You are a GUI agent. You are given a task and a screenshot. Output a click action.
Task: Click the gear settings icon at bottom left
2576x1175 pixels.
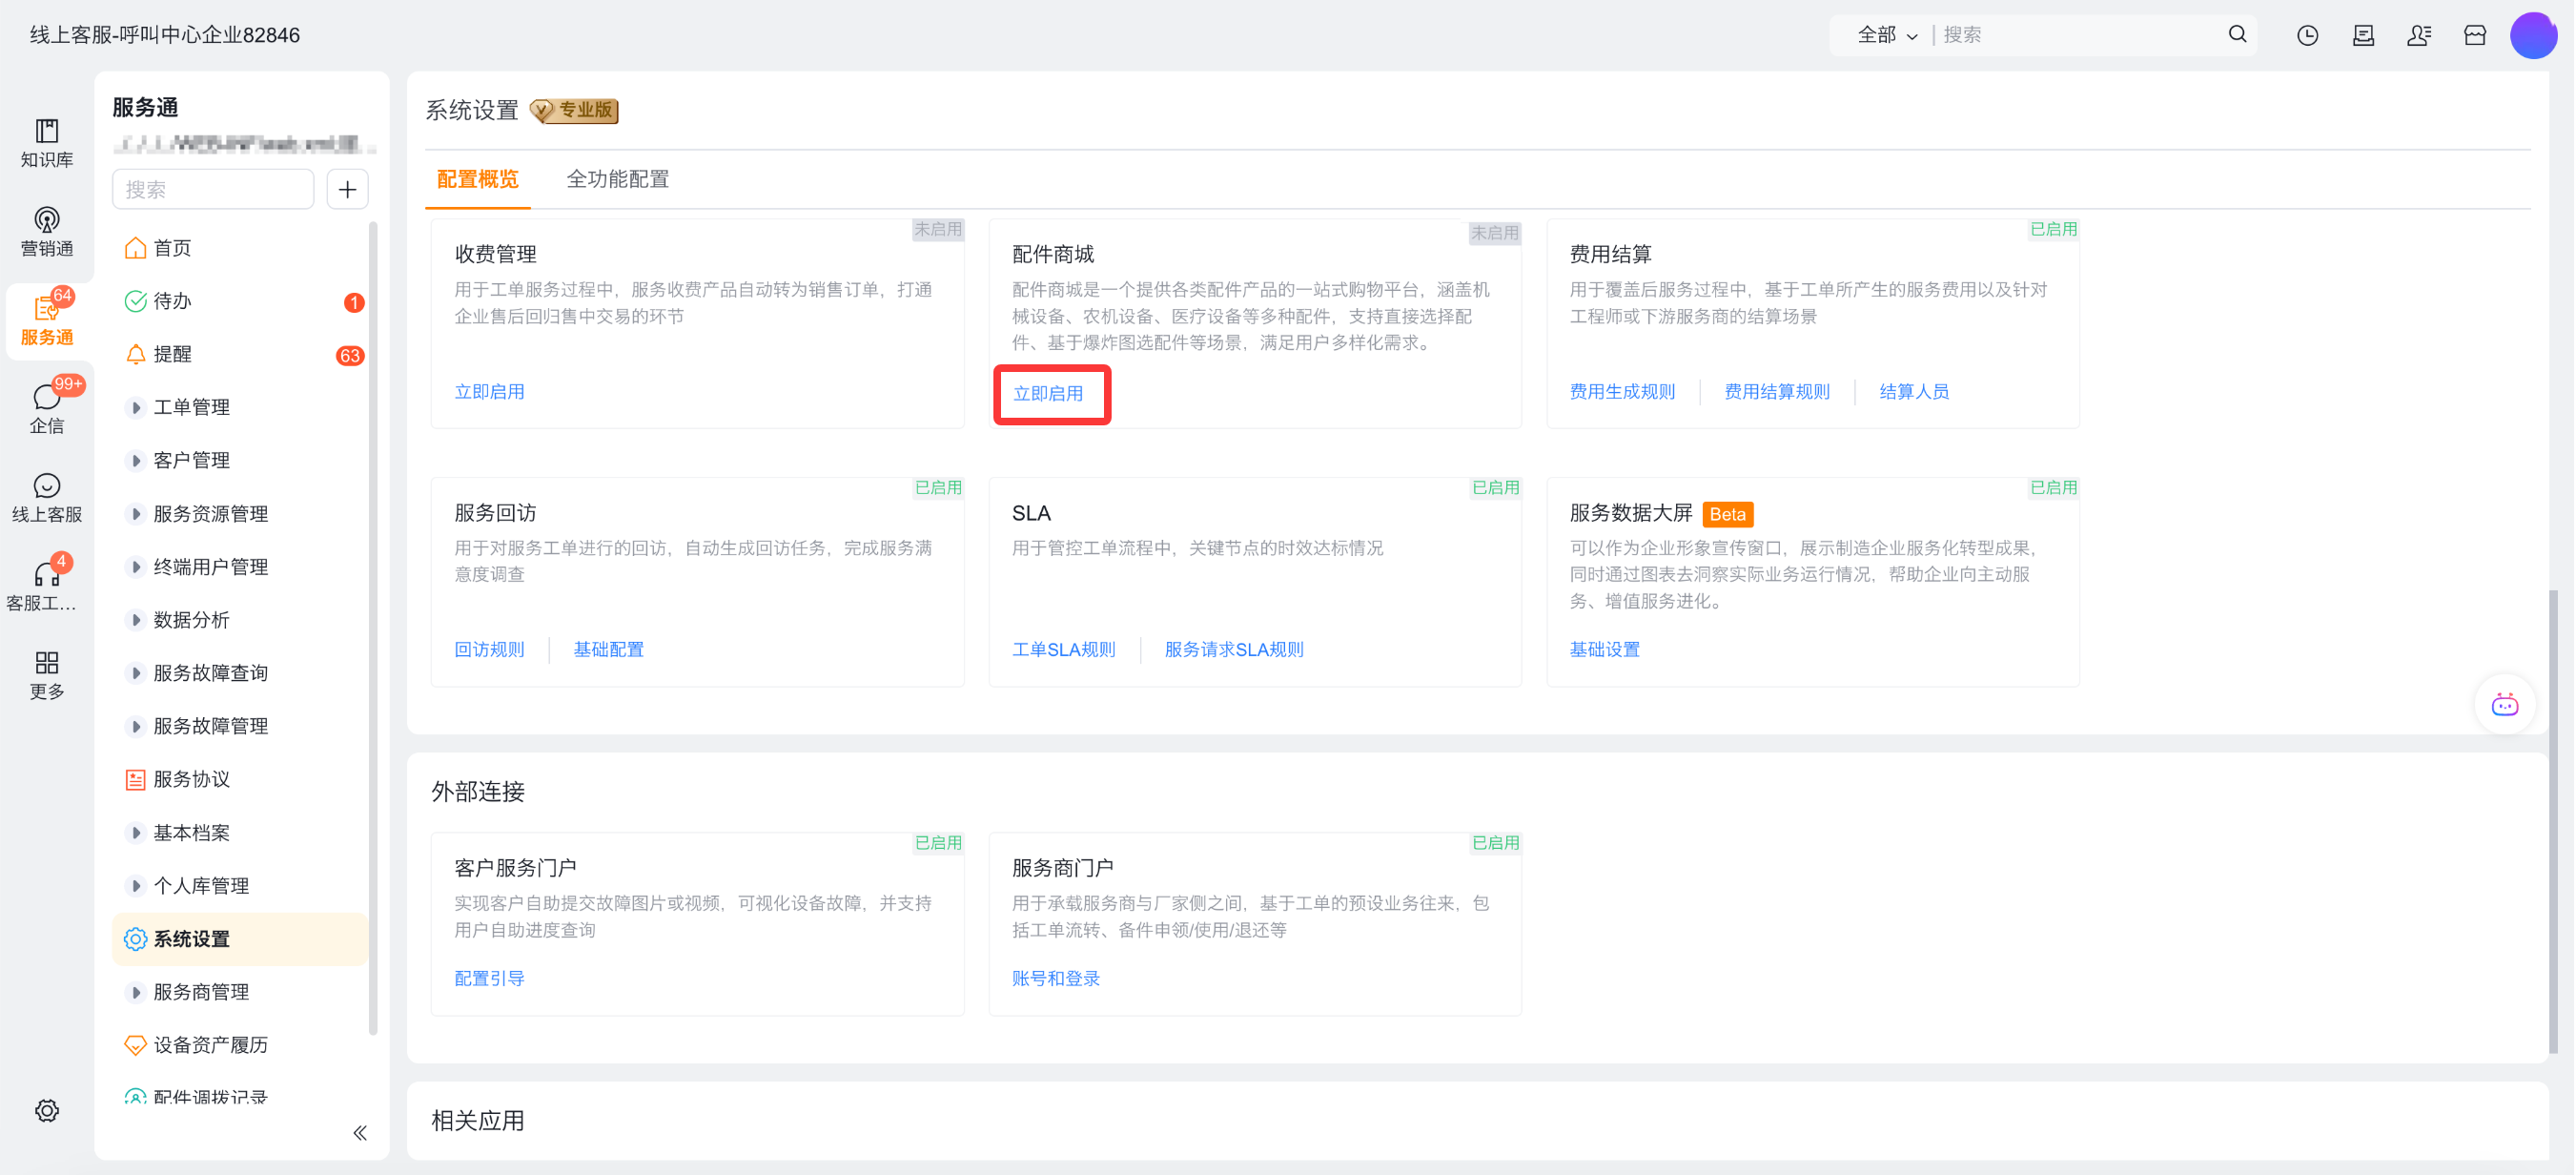46,1110
